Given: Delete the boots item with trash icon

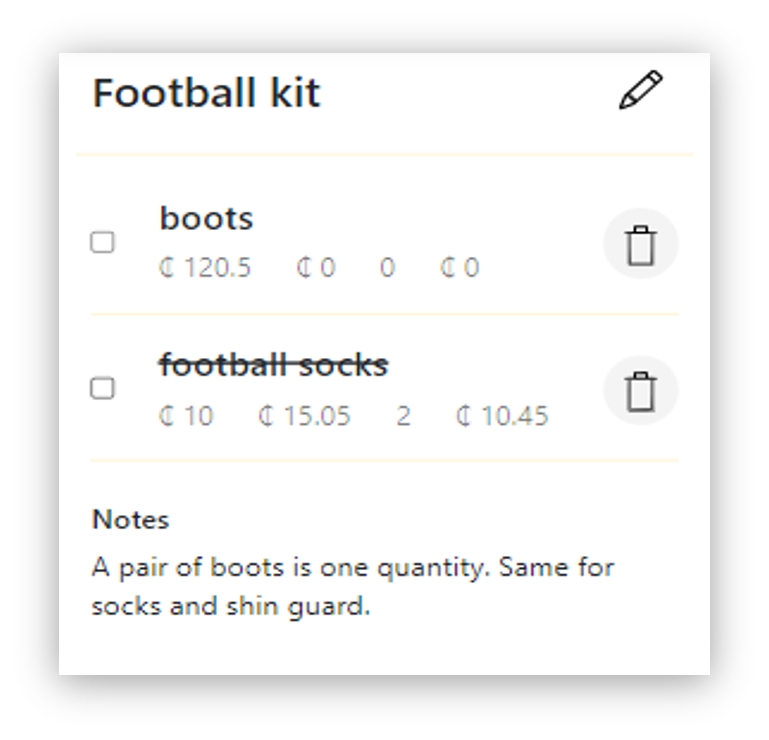Looking at the screenshot, I should click(x=641, y=244).
